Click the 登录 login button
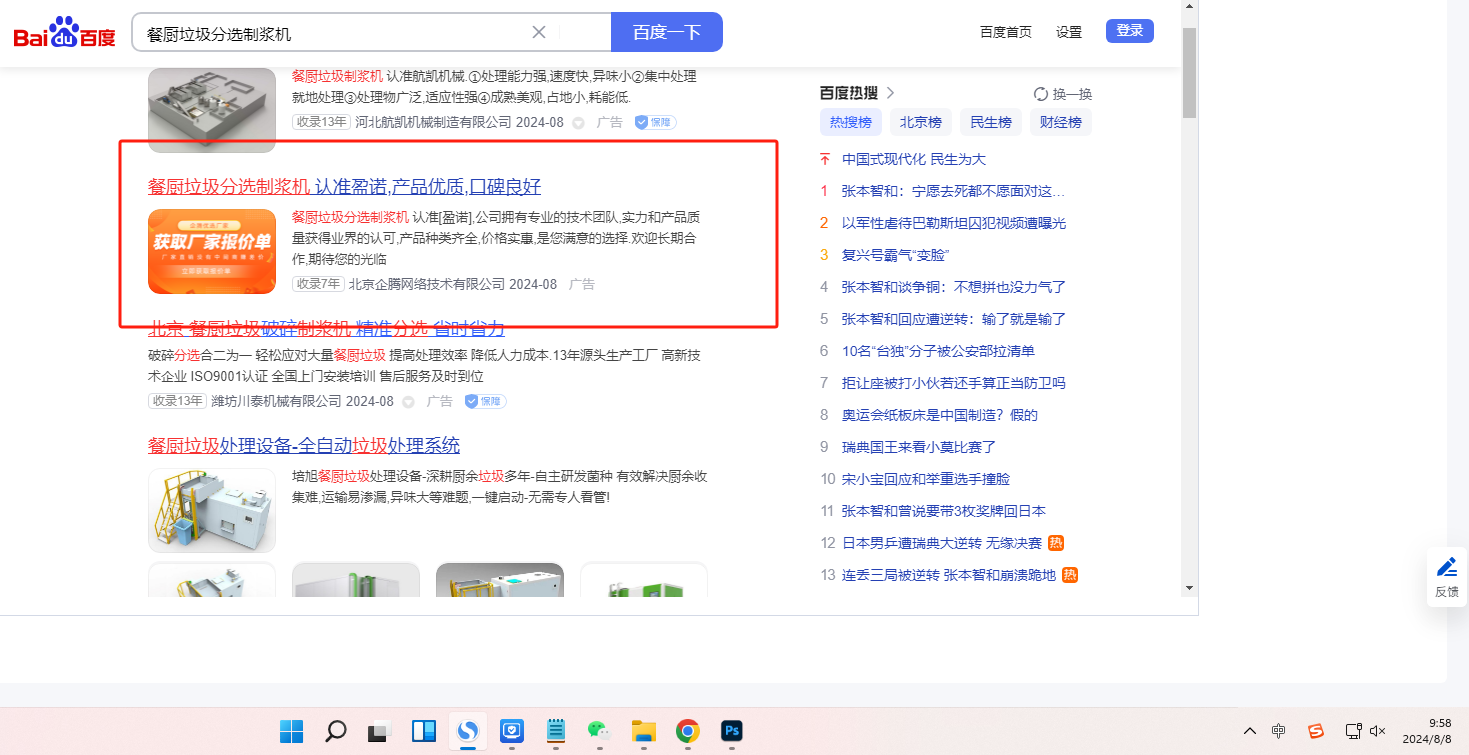The width and height of the screenshot is (1469, 755). coord(1129,31)
